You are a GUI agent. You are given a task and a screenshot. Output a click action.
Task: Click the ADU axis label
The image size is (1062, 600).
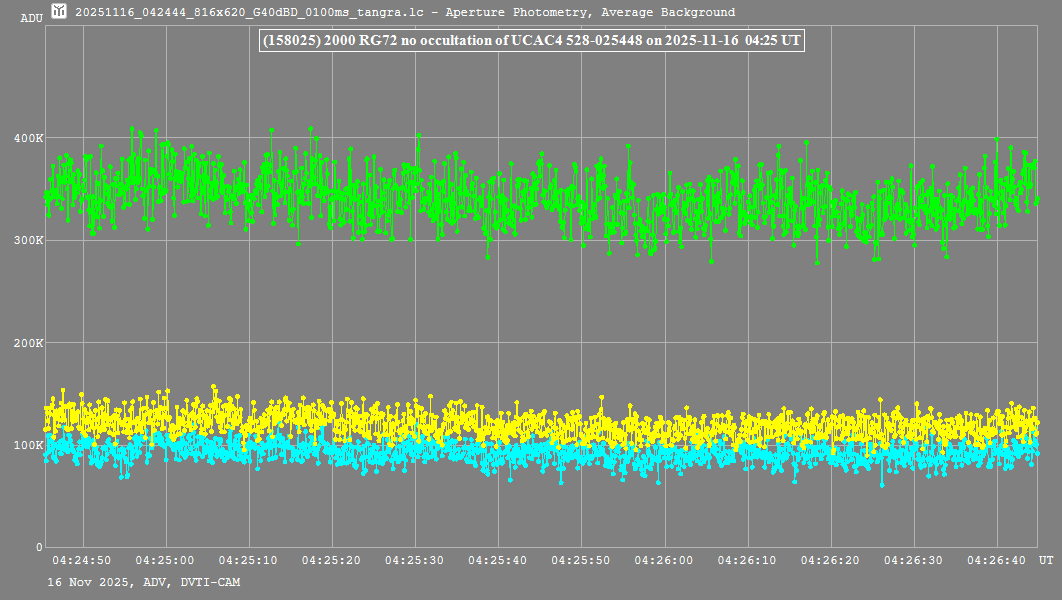coord(31,18)
